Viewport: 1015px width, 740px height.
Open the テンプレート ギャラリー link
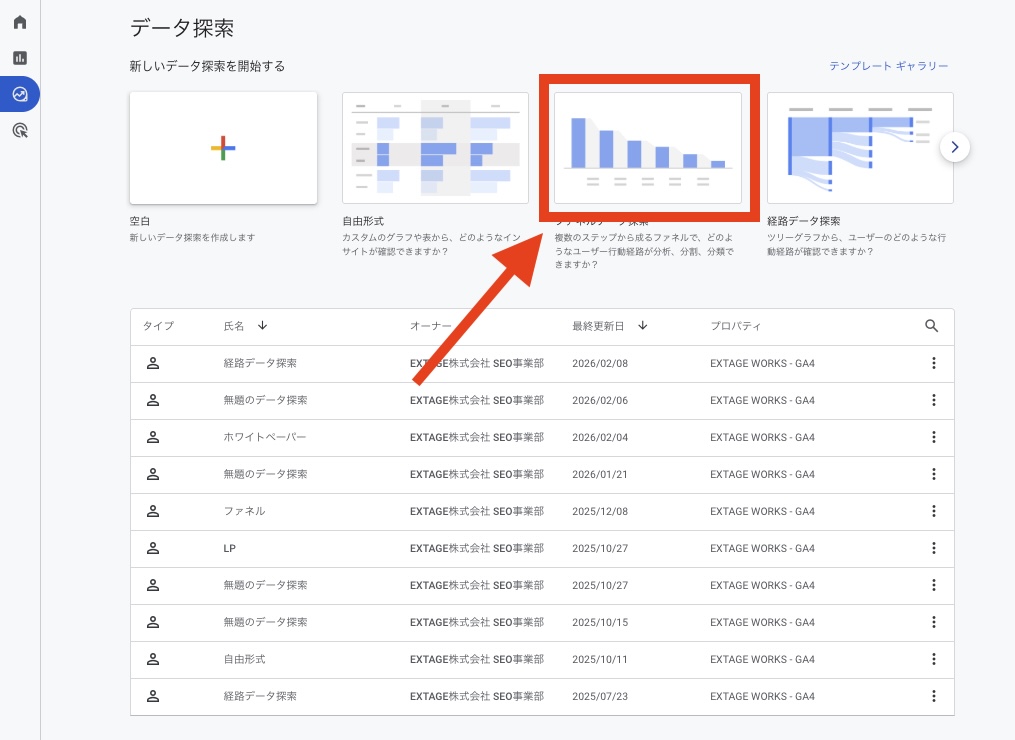click(x=888, y=65)
